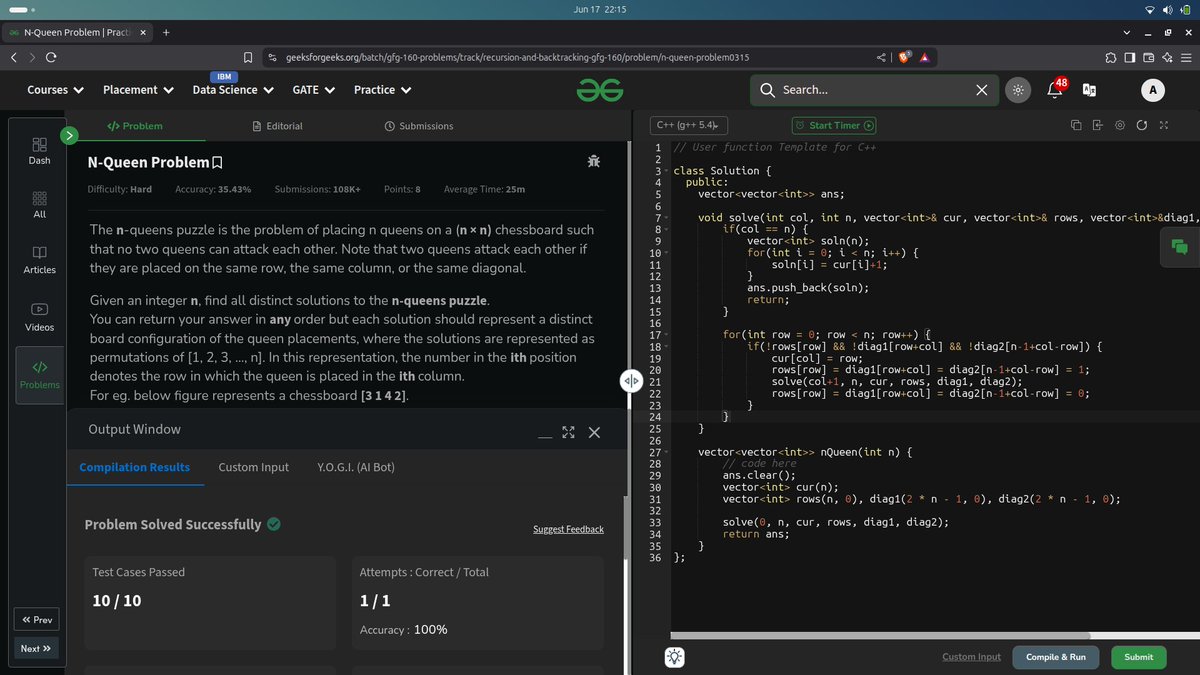This screenshot has width=1200, height=675.
Task: Expand the Practice dropdown menu
Action: [x=382, y=90]
